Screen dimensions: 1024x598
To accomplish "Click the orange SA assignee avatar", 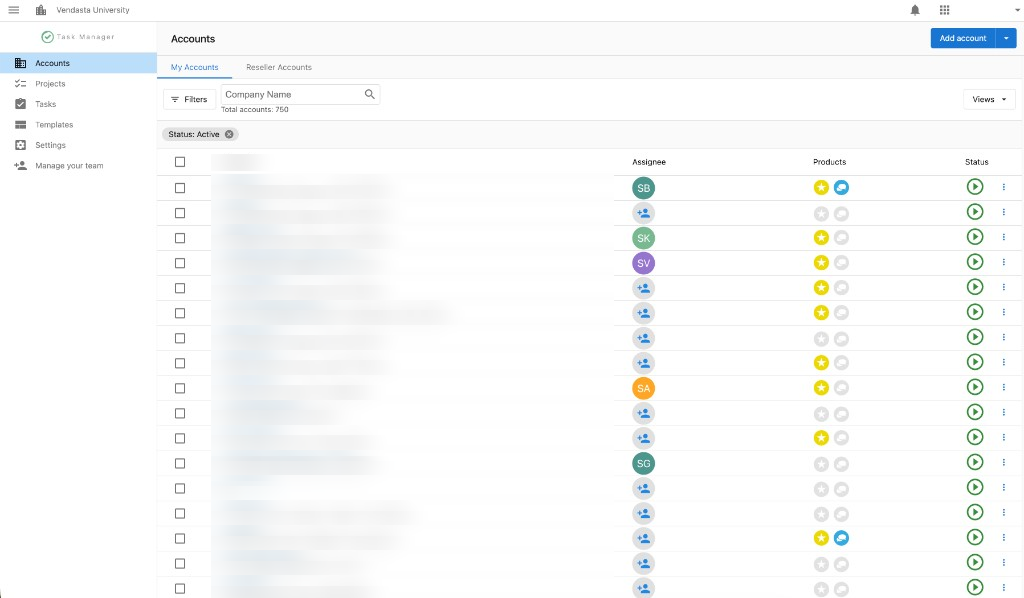I will [643, 388].
